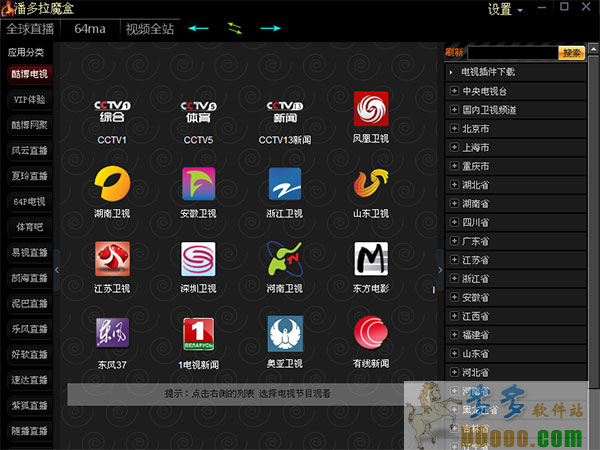The height and width of the screenshot is (450, 600).
Task: Select 紫狐直播 in the category sidebar
Action: pos(29,405)
